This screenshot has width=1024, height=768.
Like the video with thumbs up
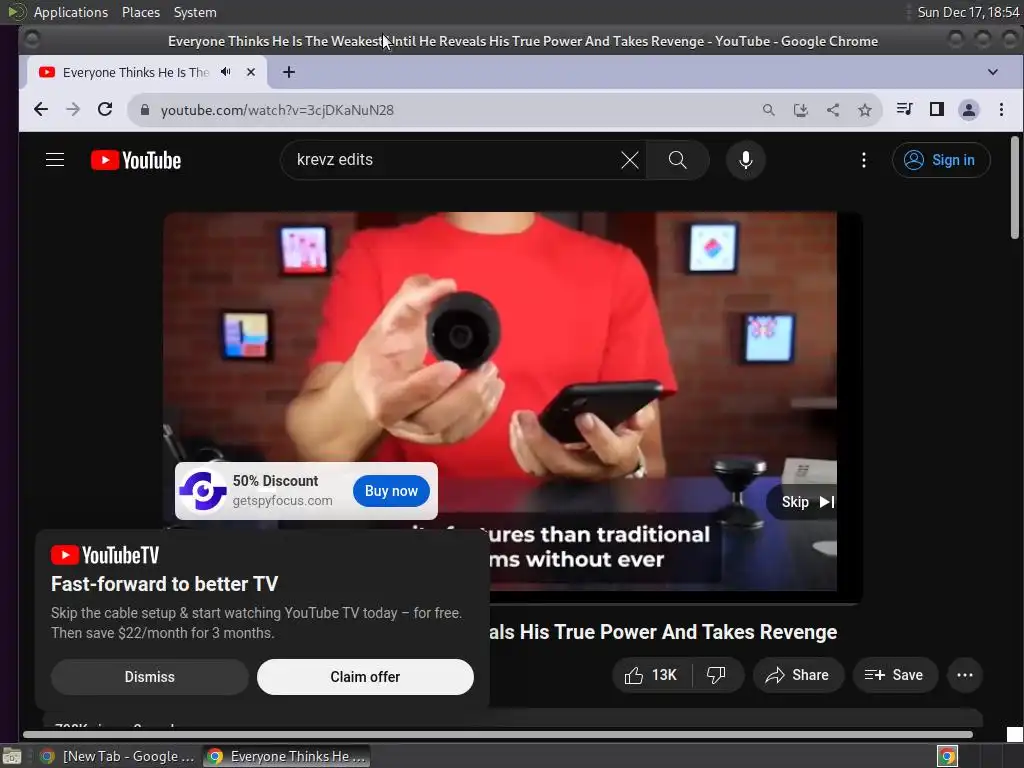pos(651,675)
